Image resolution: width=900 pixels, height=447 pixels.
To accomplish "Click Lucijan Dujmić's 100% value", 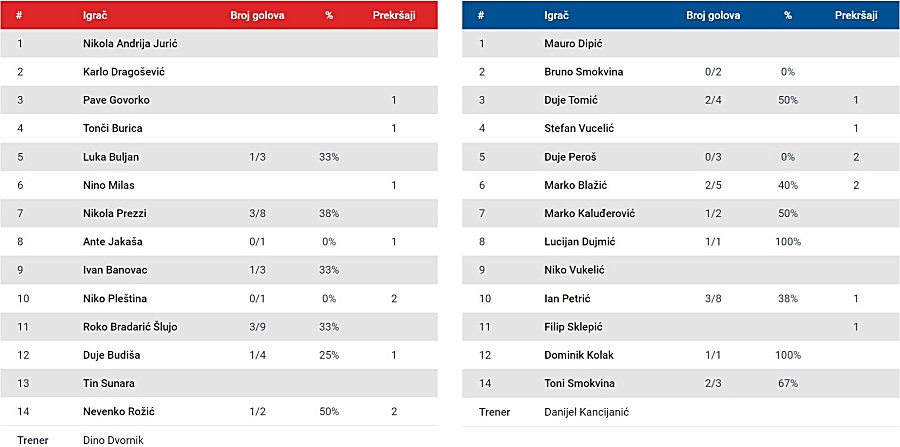I will 788,242.
